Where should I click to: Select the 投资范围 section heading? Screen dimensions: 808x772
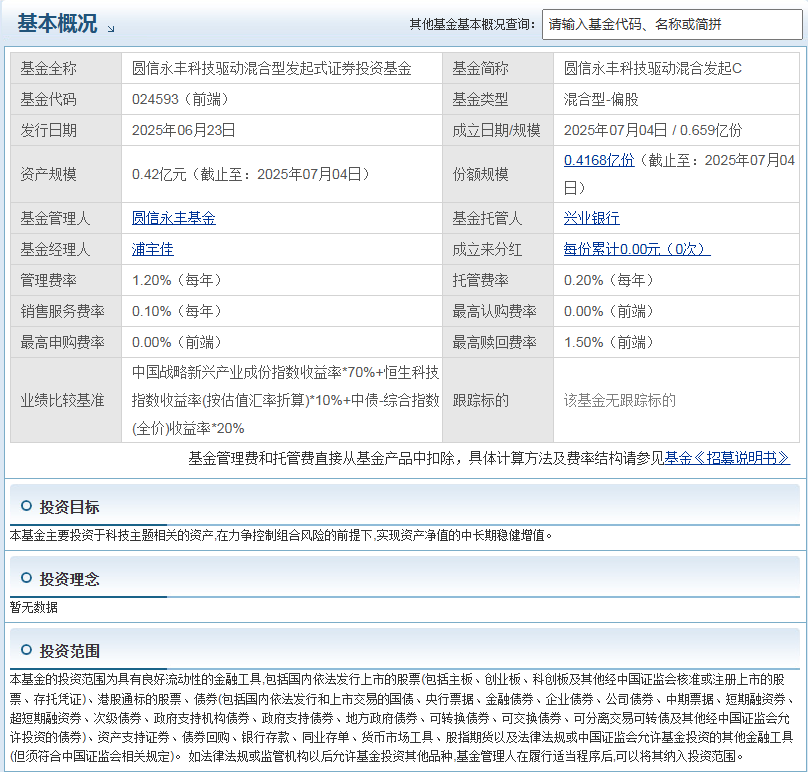point(70,651)
